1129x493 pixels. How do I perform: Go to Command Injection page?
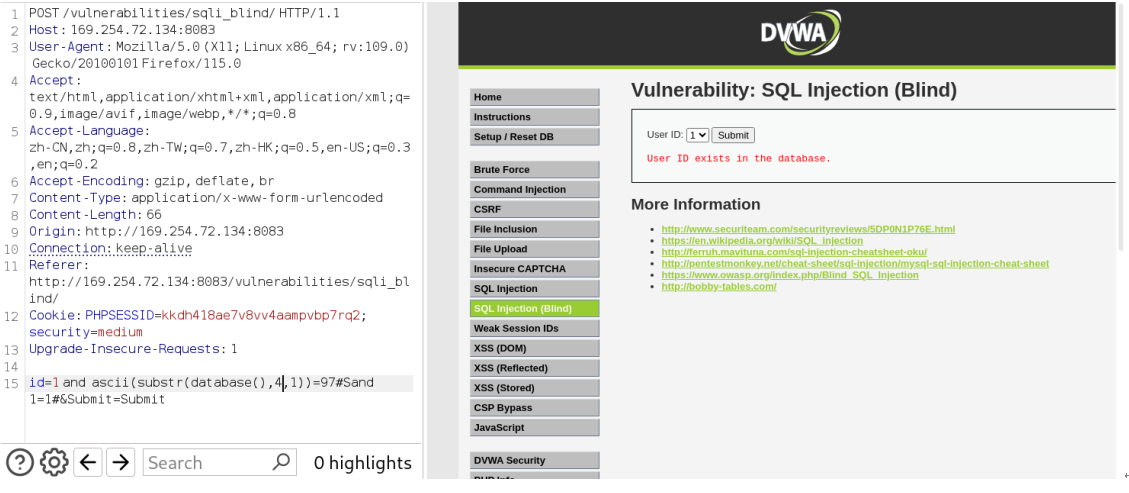[x=534, y=189]
